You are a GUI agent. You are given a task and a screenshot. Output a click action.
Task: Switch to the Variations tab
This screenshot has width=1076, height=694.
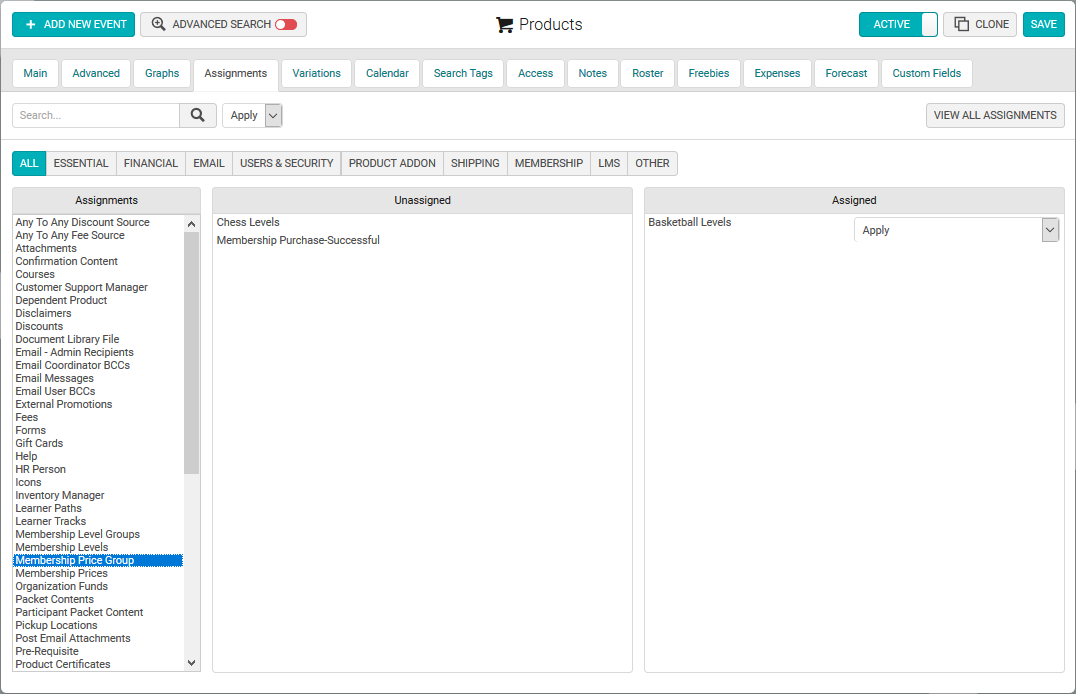point(316,73)
